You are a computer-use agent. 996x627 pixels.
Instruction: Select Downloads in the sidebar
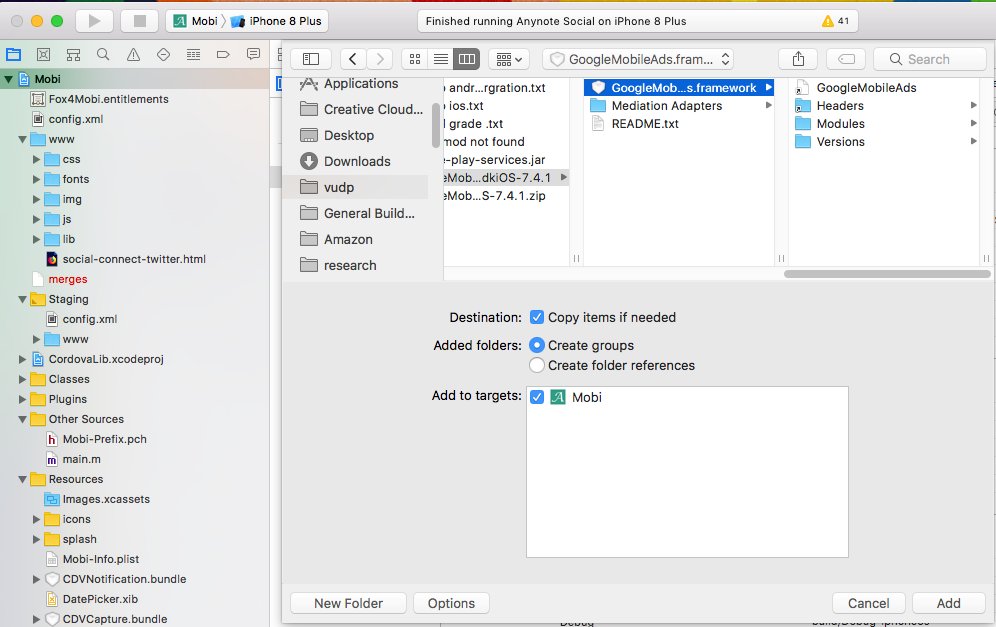click(x=356, y=161)
